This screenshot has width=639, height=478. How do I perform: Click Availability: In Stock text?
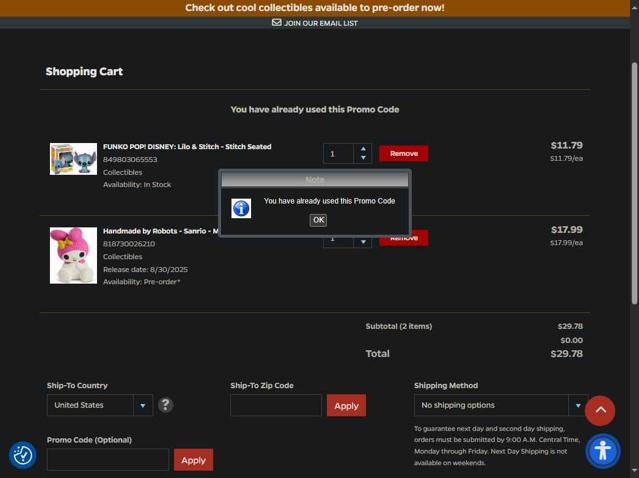(x=137, y=185)
